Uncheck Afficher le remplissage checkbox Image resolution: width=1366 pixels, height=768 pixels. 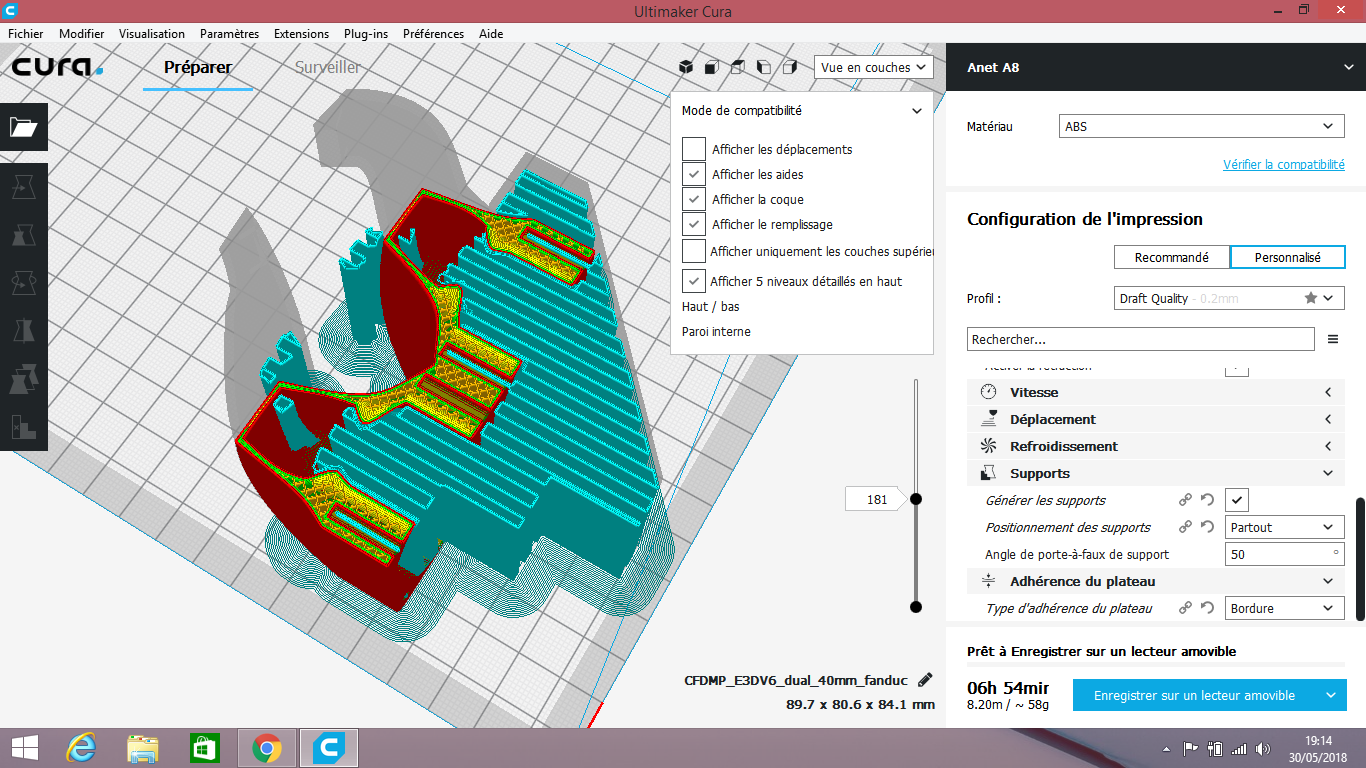pyautogui.click(x=694, y=225)
